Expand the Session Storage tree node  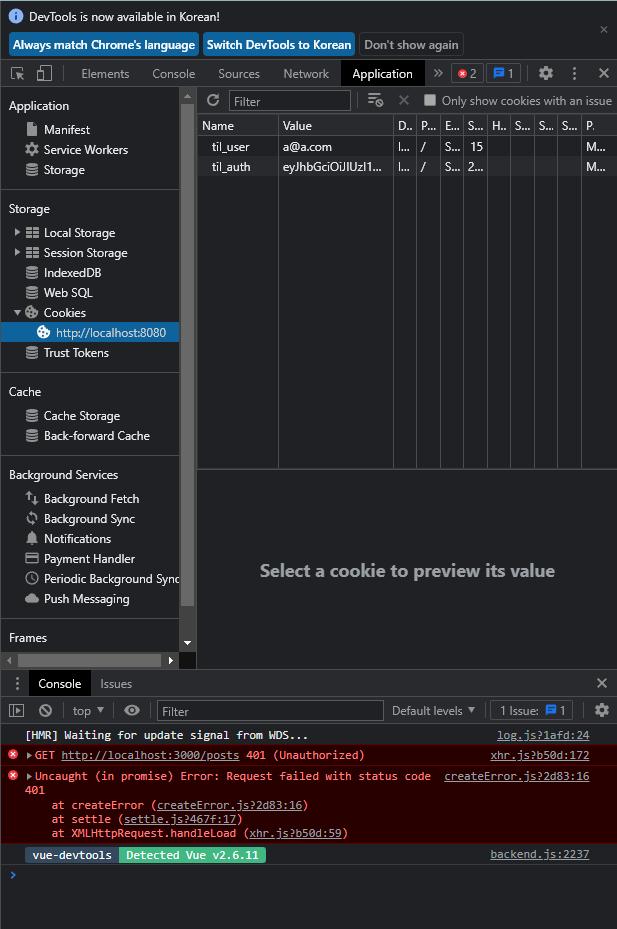click(17, 252)
